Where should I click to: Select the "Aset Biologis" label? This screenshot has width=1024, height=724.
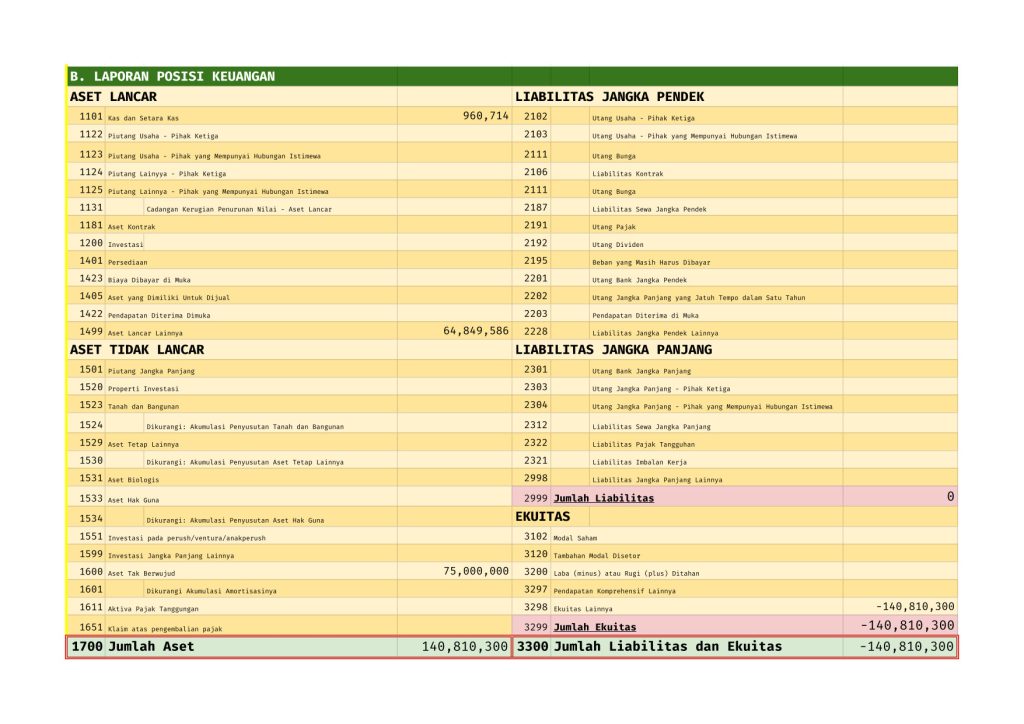[x=133, y=479]
